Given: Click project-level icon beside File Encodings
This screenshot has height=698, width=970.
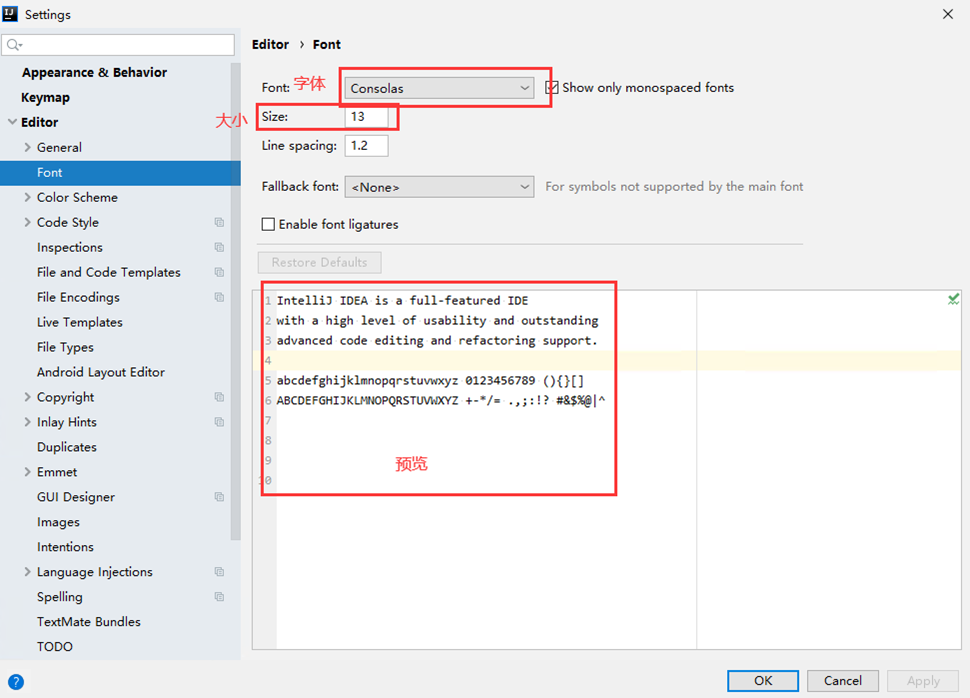Looking at the screenshot, I should tap(219, 297).
